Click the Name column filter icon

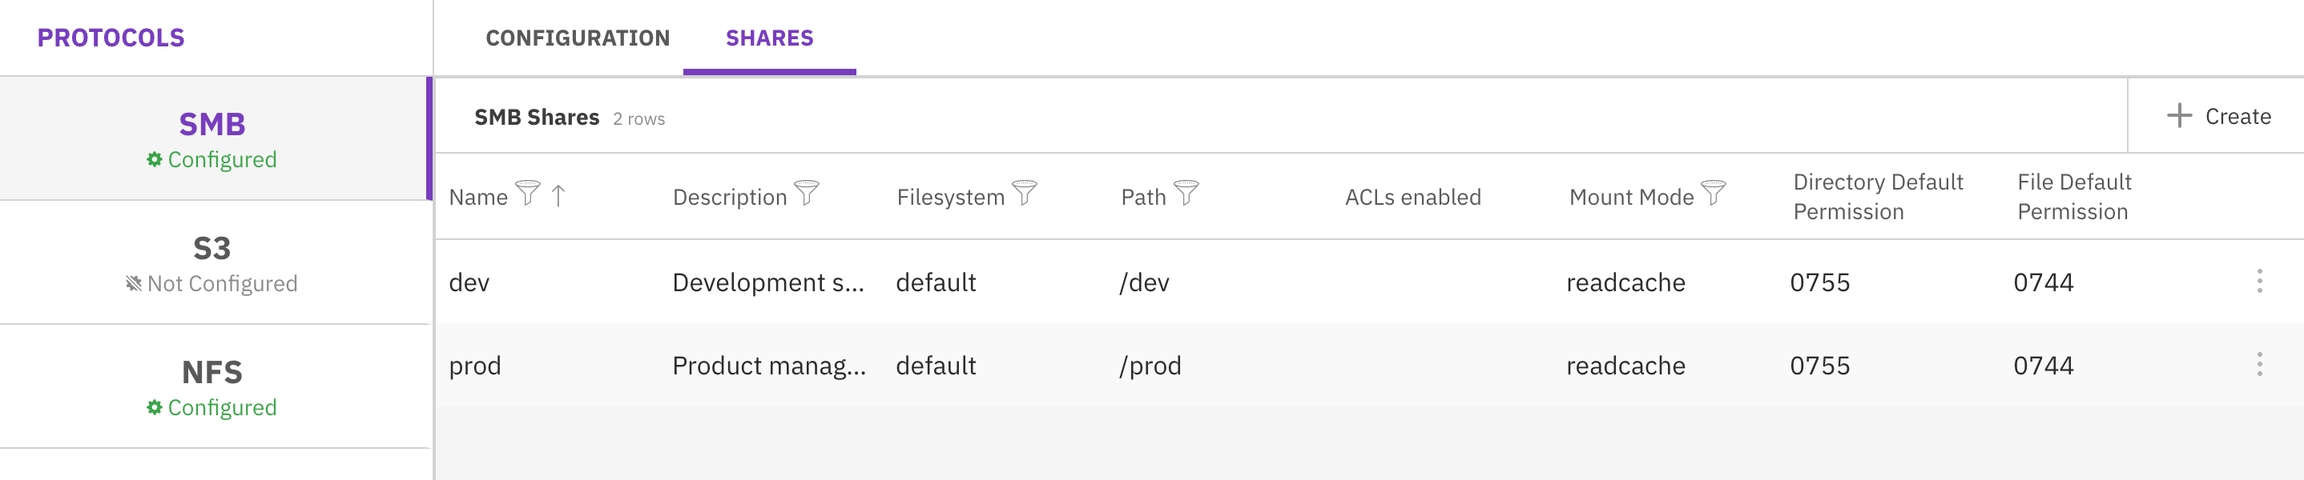(x=528, y=192)
